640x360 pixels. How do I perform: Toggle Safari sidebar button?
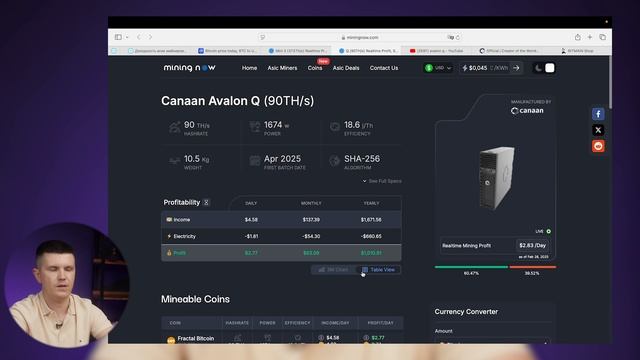tap(118, 37)
